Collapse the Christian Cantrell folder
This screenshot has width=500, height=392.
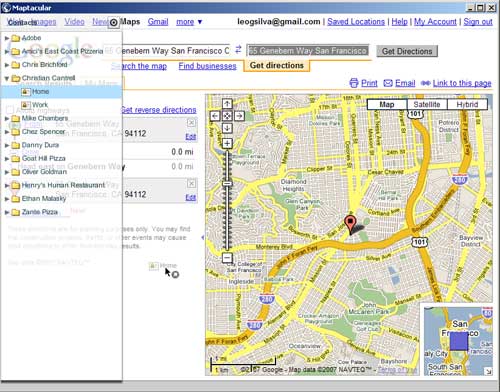[x=7, y=78]
